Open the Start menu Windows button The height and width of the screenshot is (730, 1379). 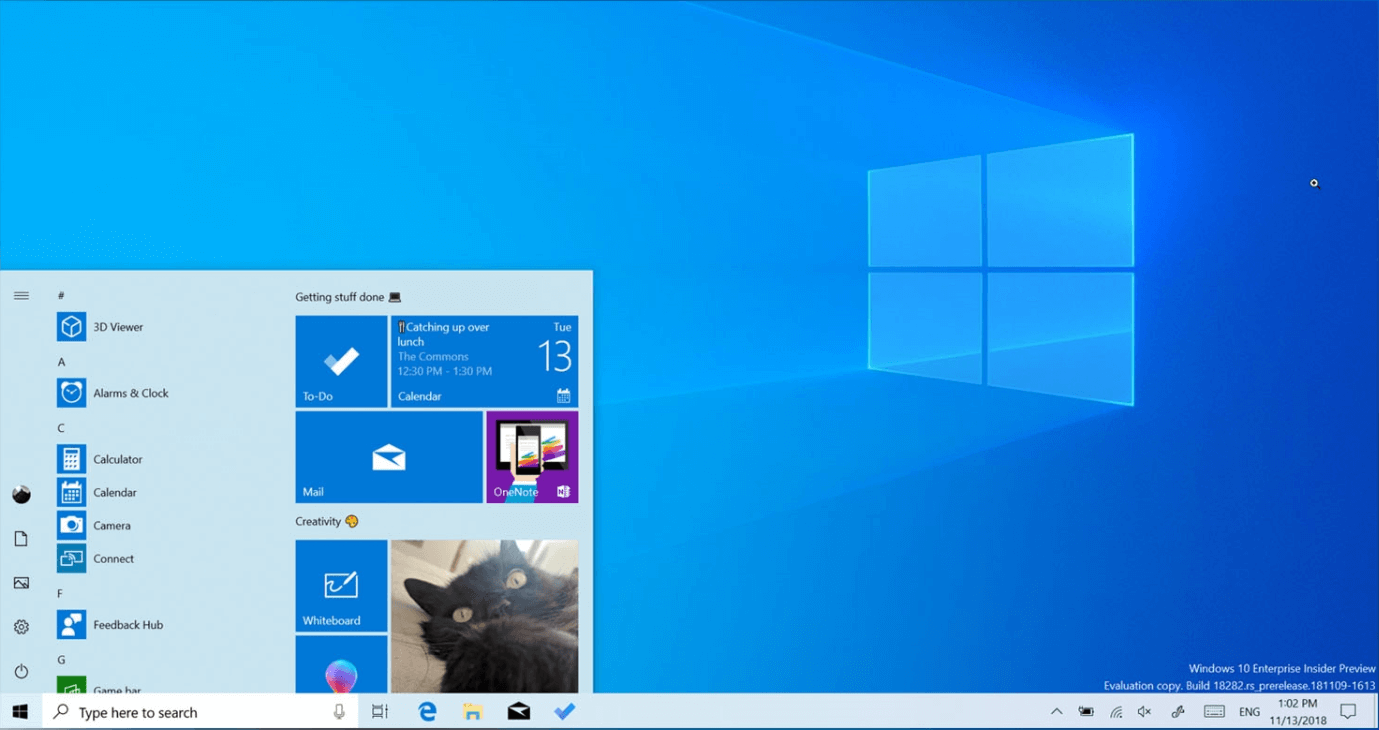coord(20,712)
